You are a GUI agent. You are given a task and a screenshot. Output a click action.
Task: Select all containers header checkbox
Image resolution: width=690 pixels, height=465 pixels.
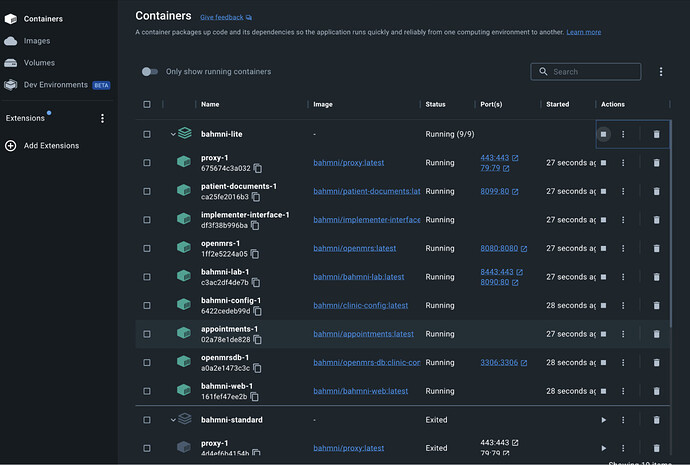pyautogui.click(x=147, y=104)
